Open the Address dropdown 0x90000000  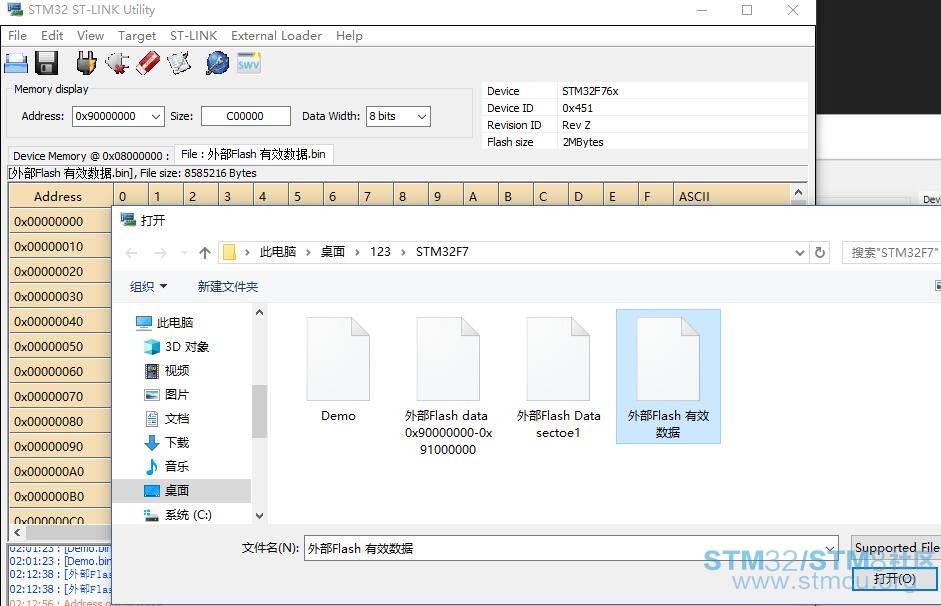155,116
